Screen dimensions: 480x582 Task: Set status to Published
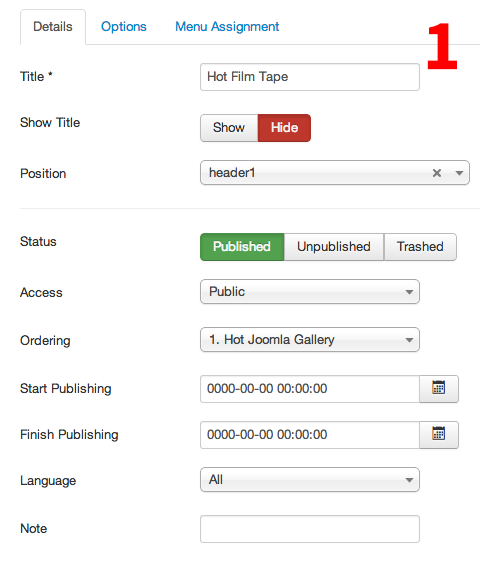coord(242,247)
